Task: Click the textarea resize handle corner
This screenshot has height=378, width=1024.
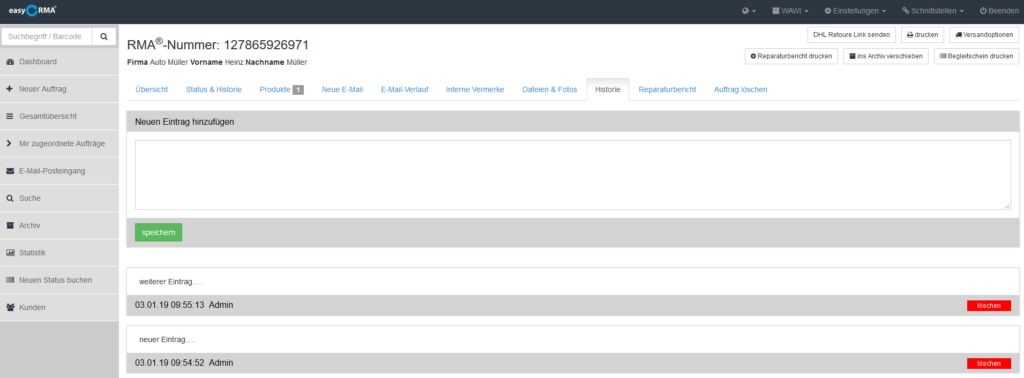Action: [x=1006, y=206]
